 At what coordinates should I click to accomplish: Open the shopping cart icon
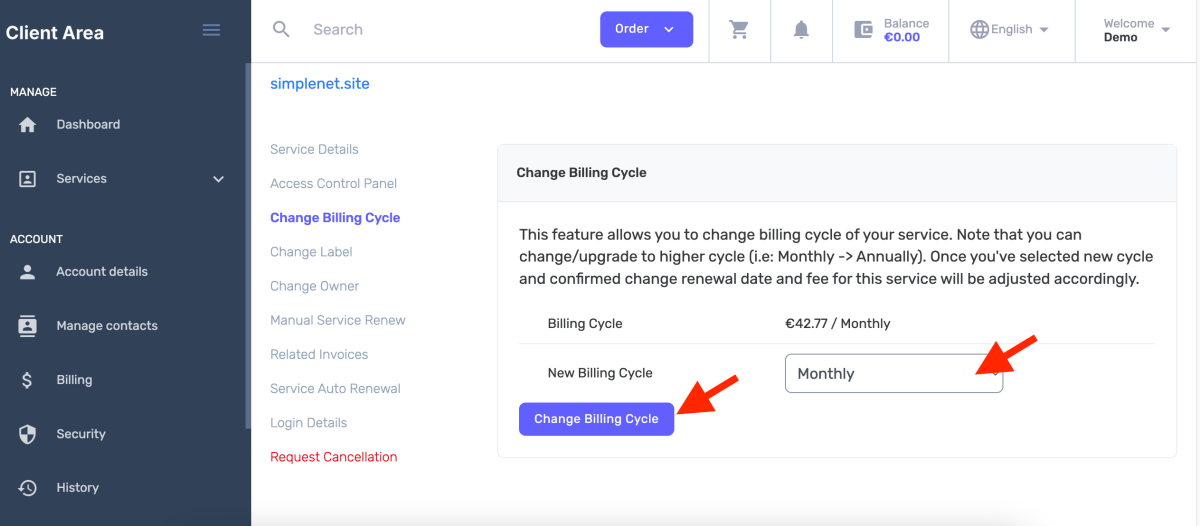pos(740,30)
